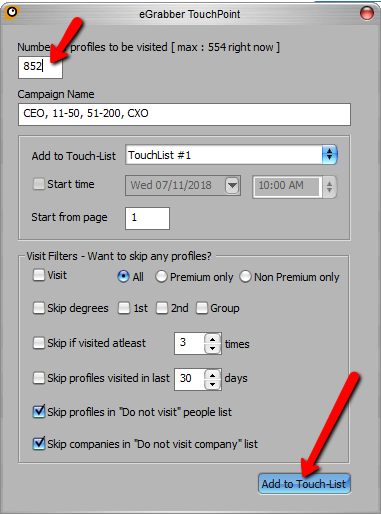The width and height of the screenshot is (381, 514).
Task: Uncheck Skip companies in Do not visit company list
Action: point(39,443)
